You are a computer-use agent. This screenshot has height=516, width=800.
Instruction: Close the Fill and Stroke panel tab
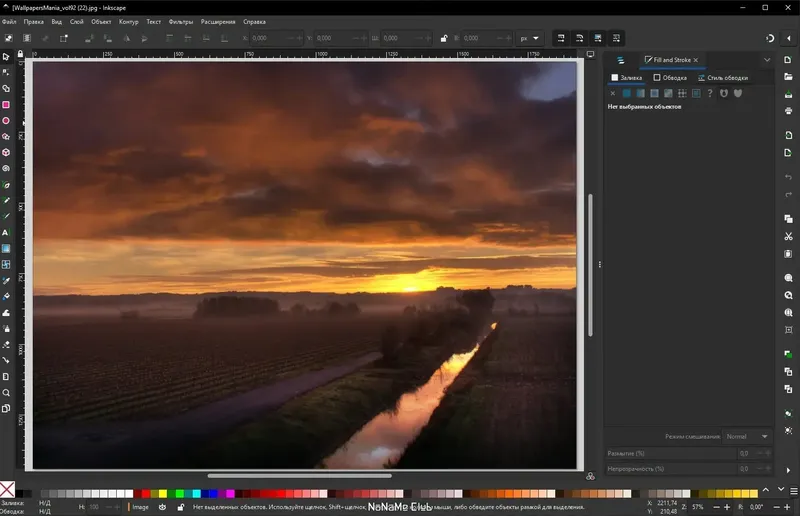pyautogui.click(x=696, y=60)
